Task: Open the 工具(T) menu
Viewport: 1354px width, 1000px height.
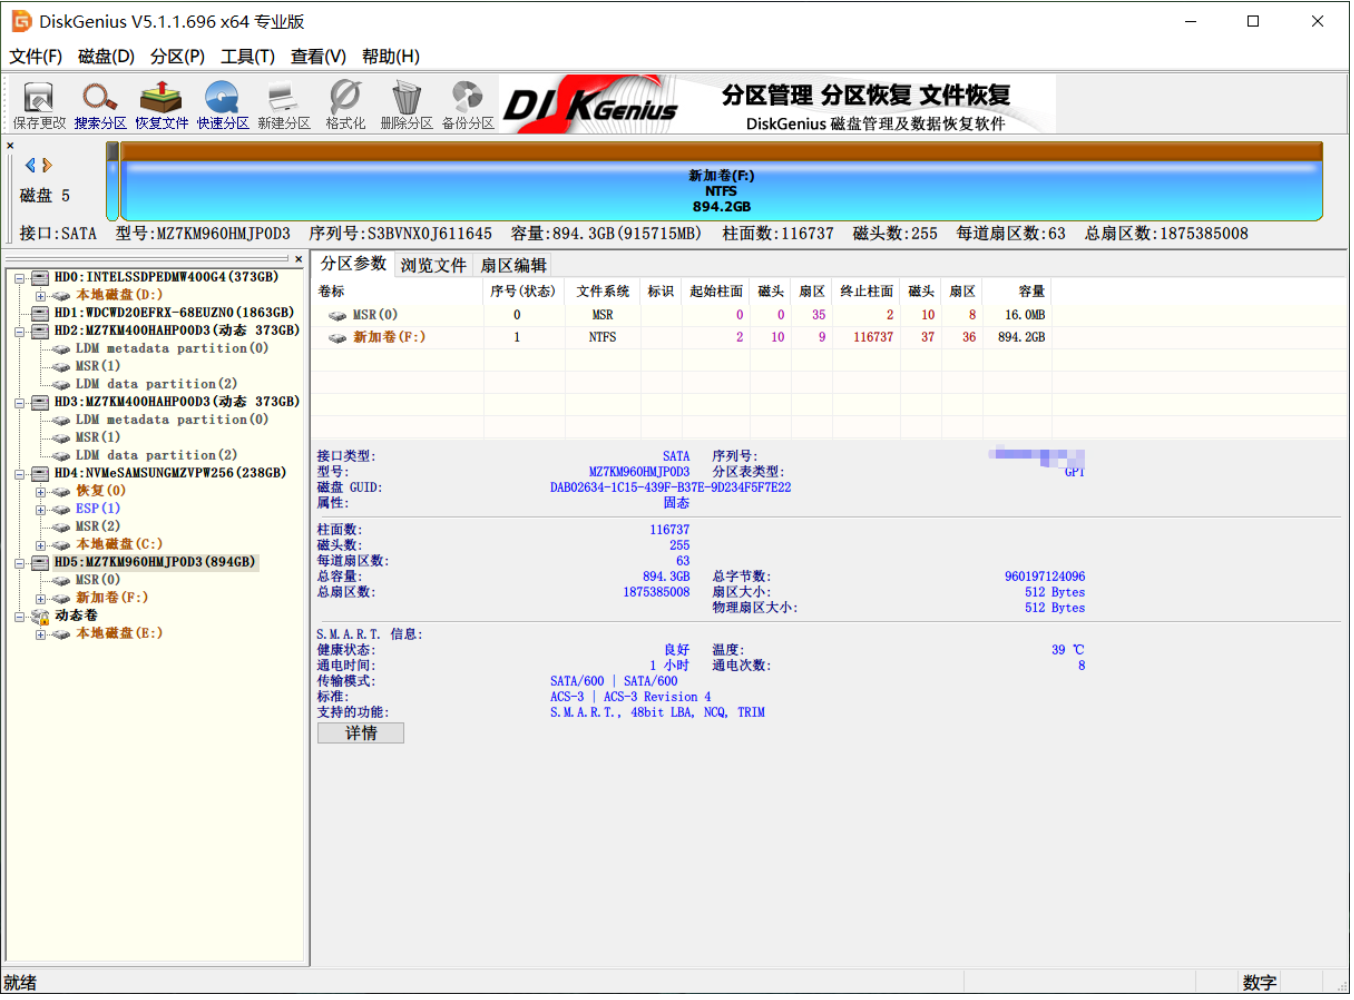Action: tap(248, 57)
